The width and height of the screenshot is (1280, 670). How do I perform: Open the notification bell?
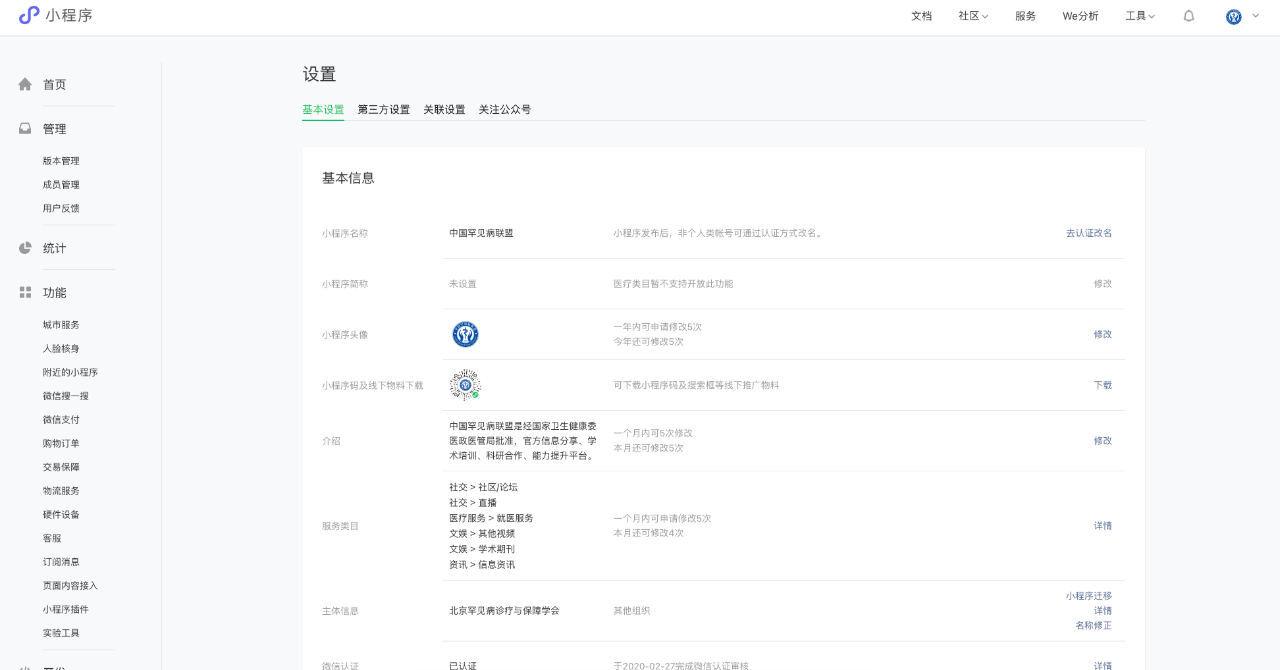click(1189, 16)
